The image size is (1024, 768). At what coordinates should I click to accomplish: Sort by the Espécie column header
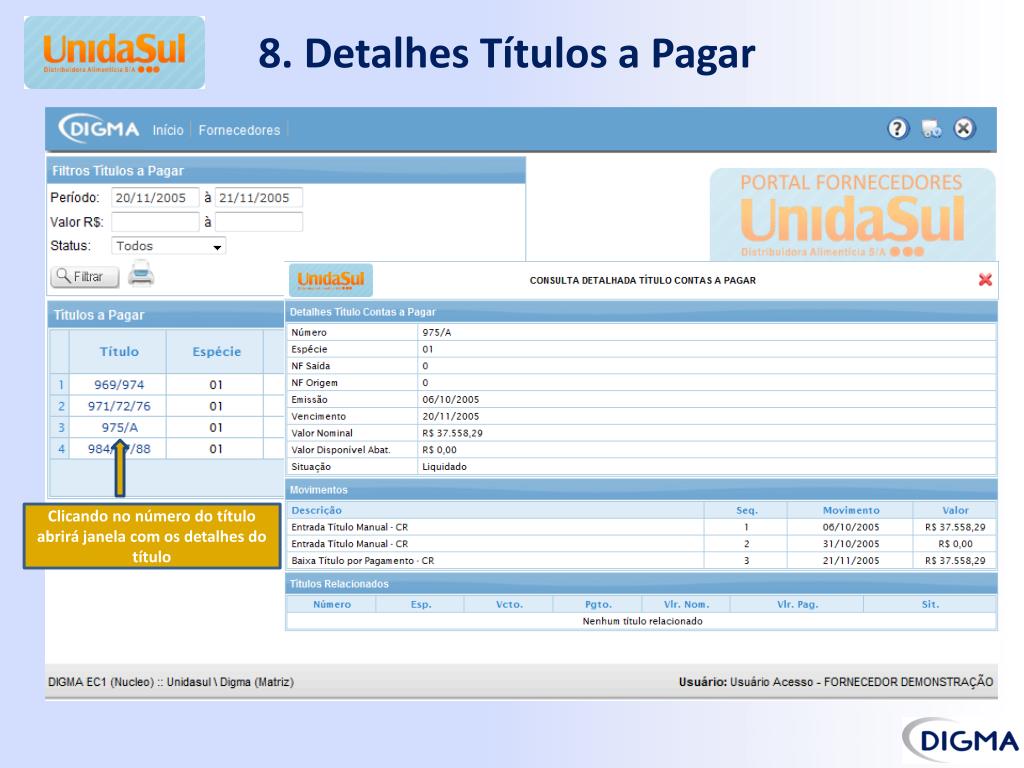(x=216, y=351)
